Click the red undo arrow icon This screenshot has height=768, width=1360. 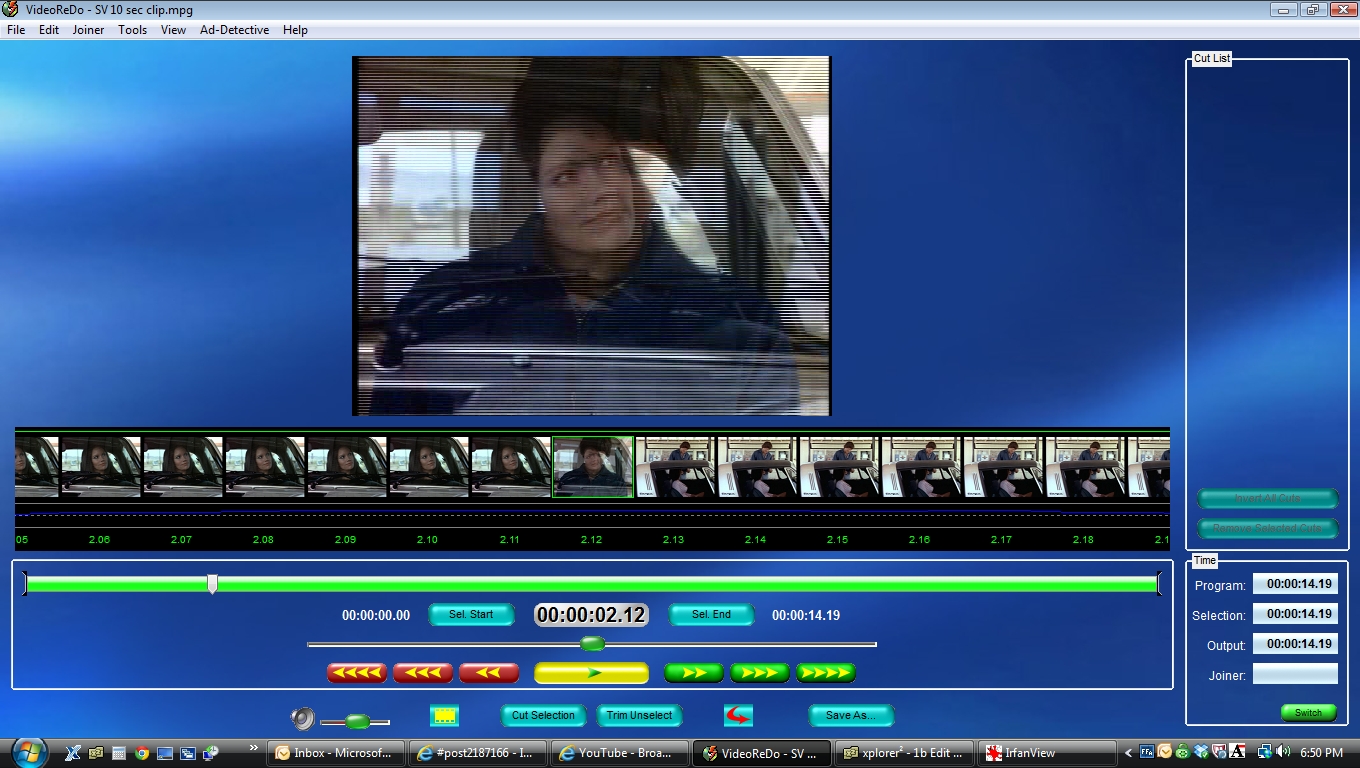point(738,715)
